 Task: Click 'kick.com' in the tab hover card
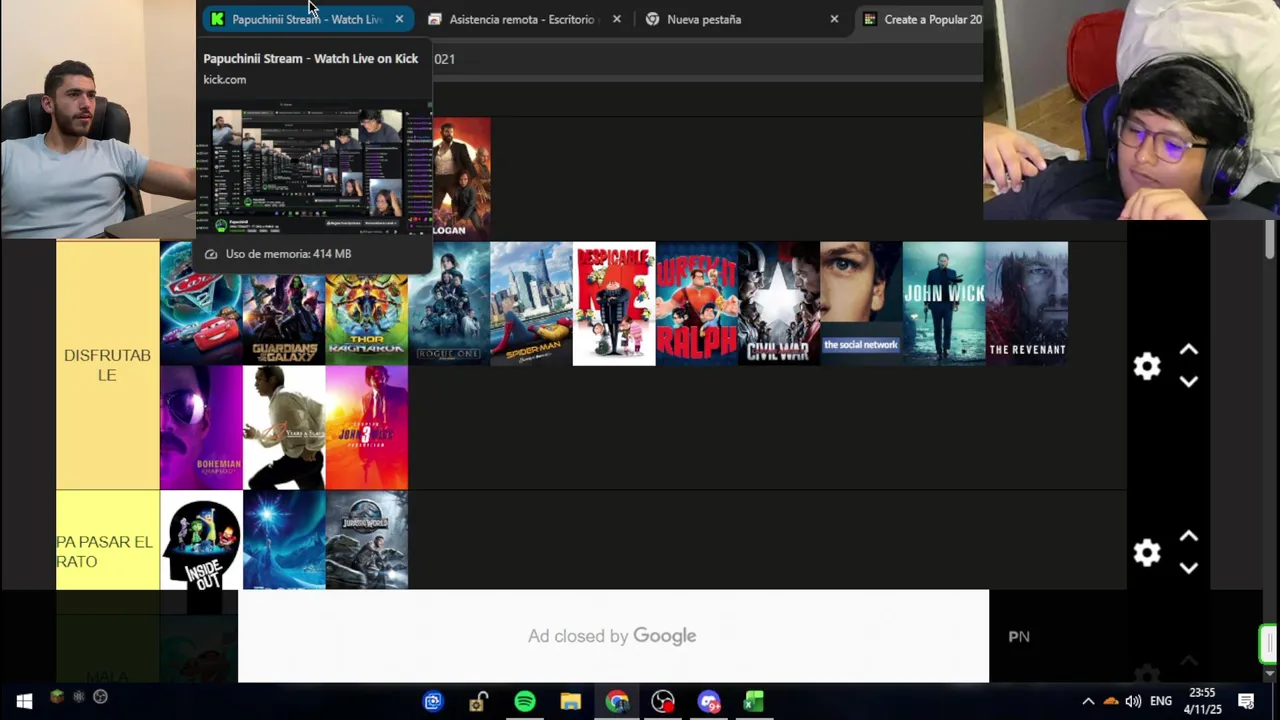pyautogui.click(x=224, y=79)
